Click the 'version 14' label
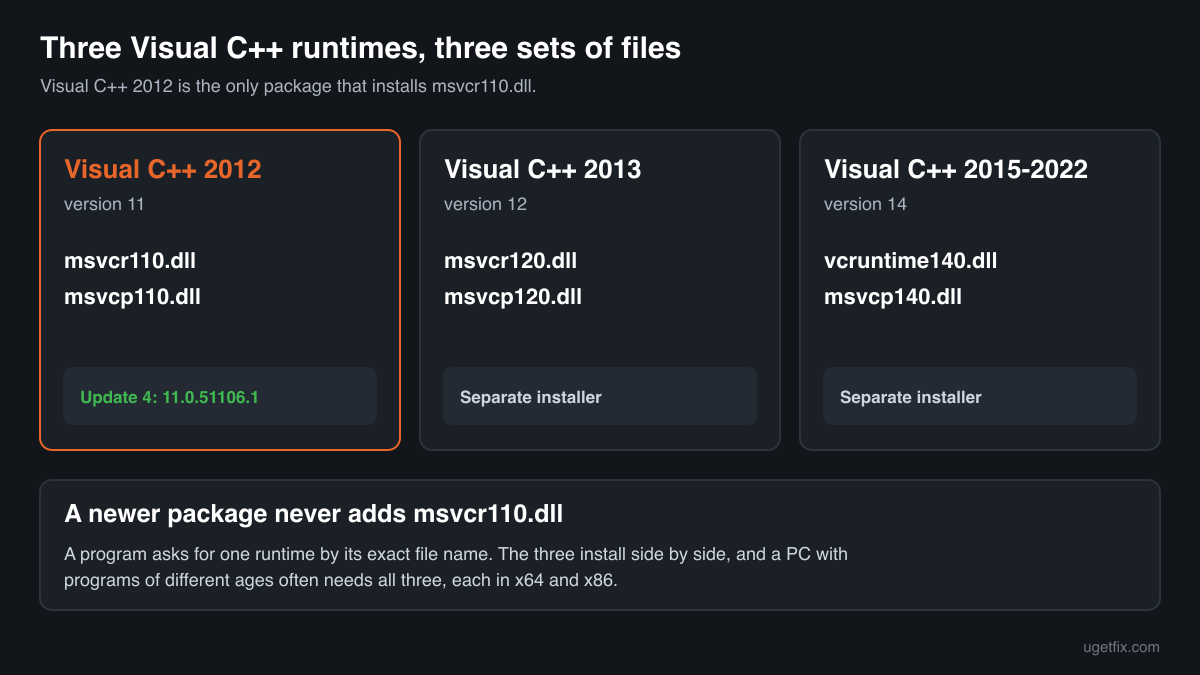Image resolution: width=1200 pixels, height=675 pixels. pos(865,204)
